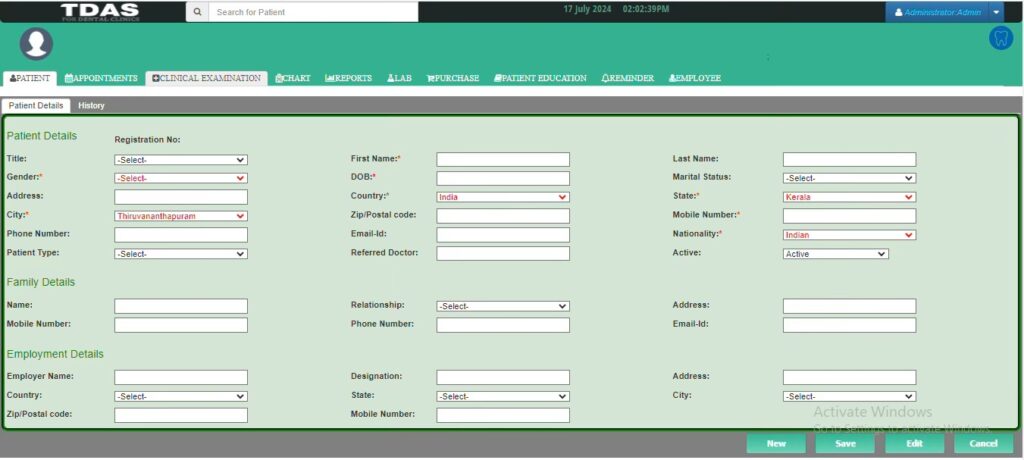The image size is (1024, 460).
Task: Open the Purchase menu tab
Action: (x=452, y=78)
